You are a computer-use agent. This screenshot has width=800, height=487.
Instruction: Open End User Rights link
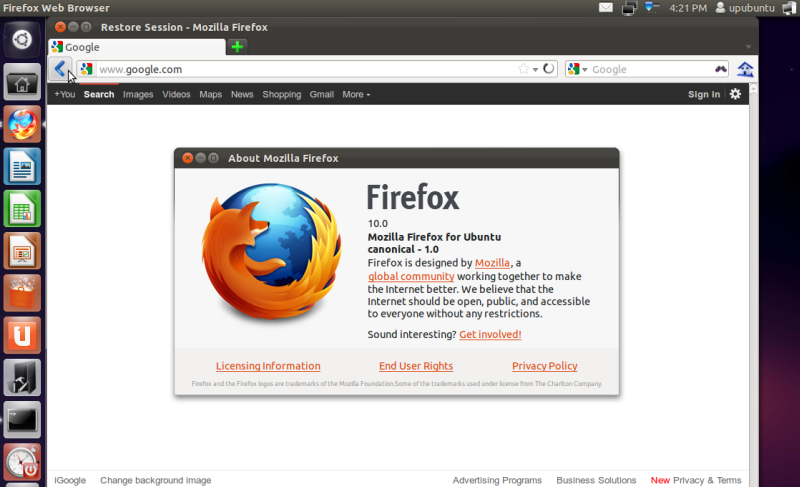coord(416,366)
